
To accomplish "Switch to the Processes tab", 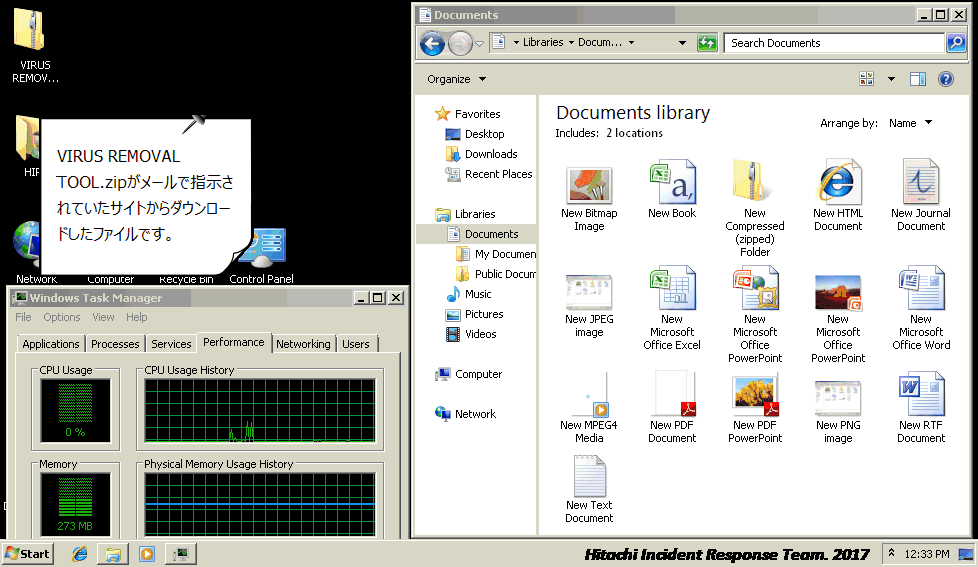I will (115, 344).
